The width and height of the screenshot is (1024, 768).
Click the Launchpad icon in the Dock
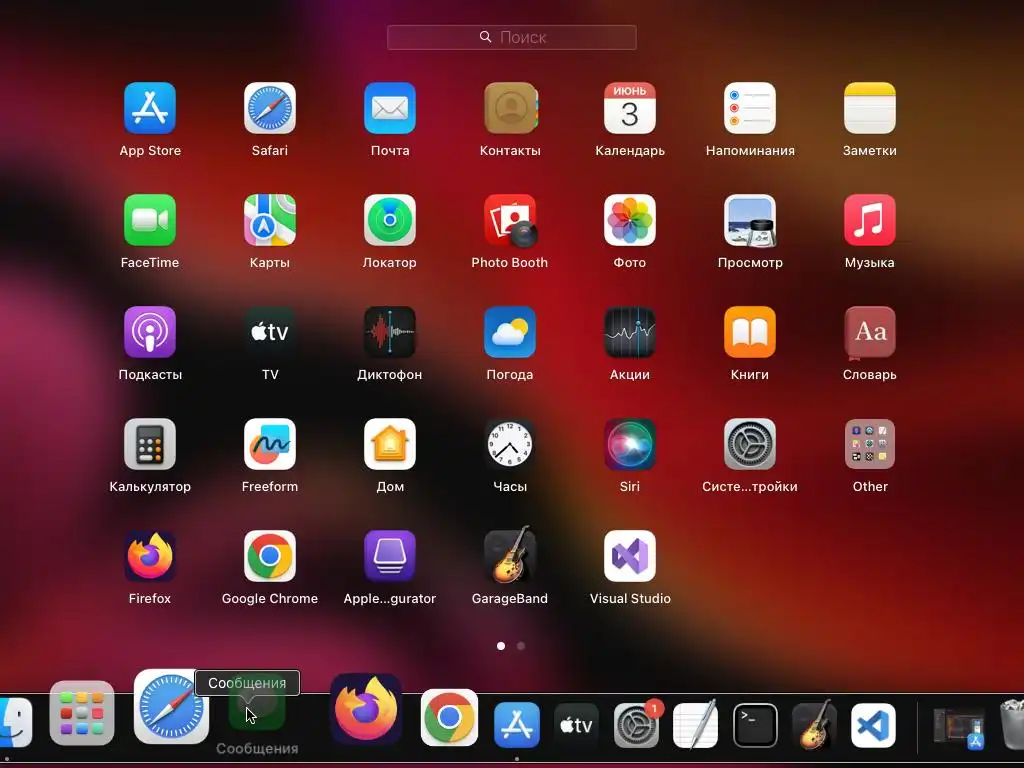pyautogui.click(x=82, y=713)
